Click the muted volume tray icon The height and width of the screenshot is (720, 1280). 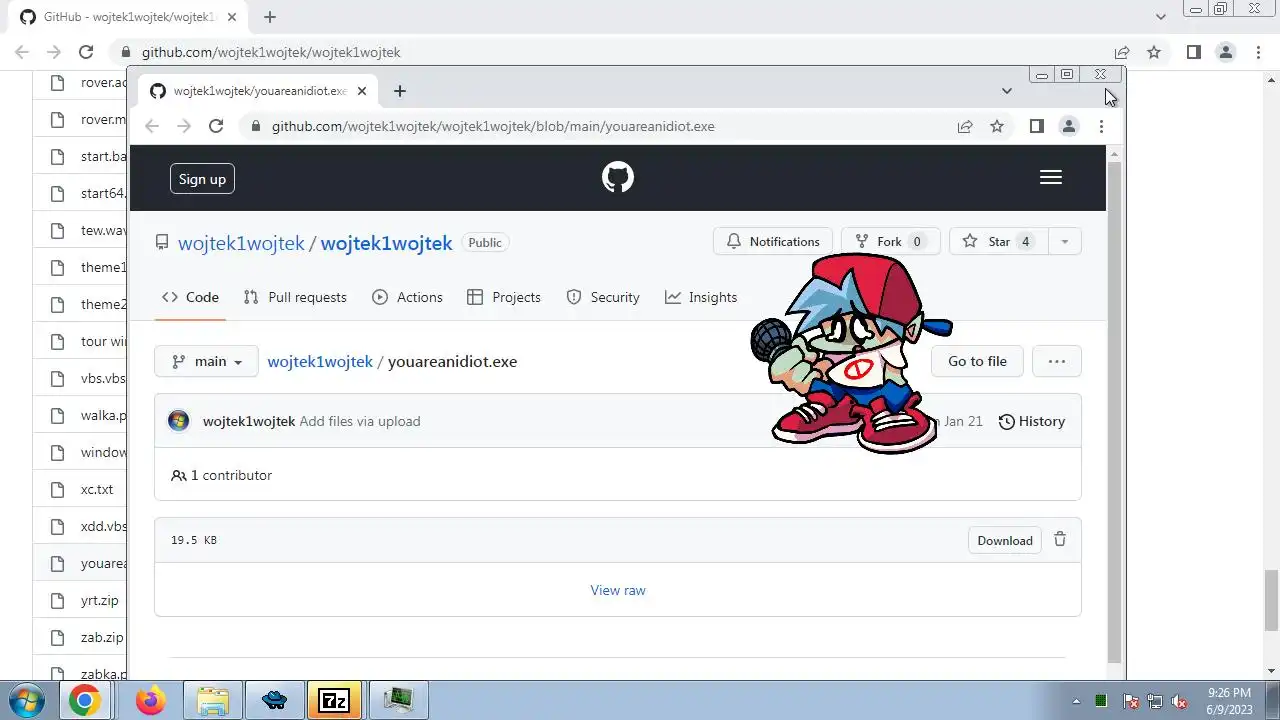point(1179,701)
